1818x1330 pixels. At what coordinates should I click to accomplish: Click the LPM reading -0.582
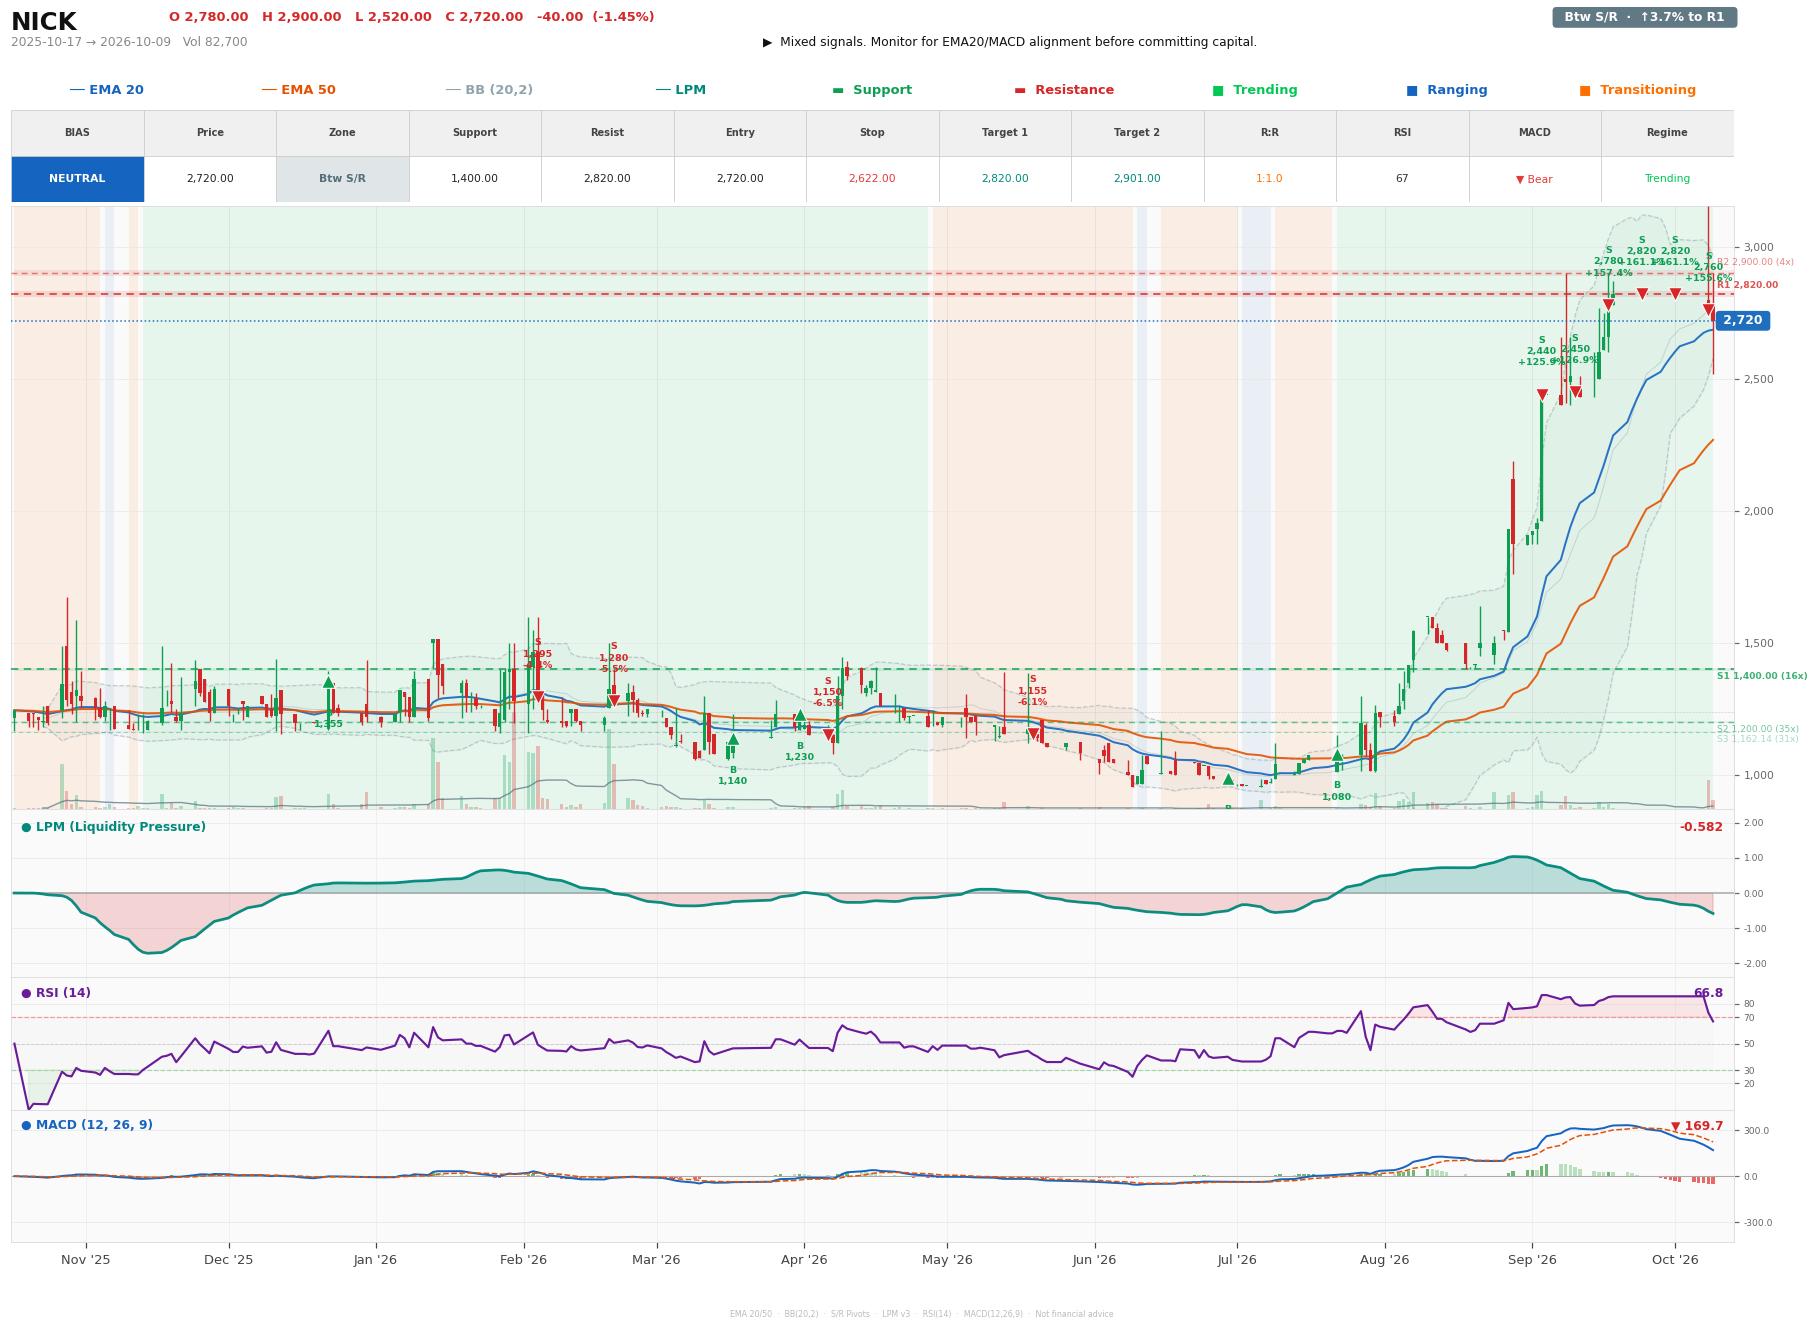click(x=1701, y=827)
